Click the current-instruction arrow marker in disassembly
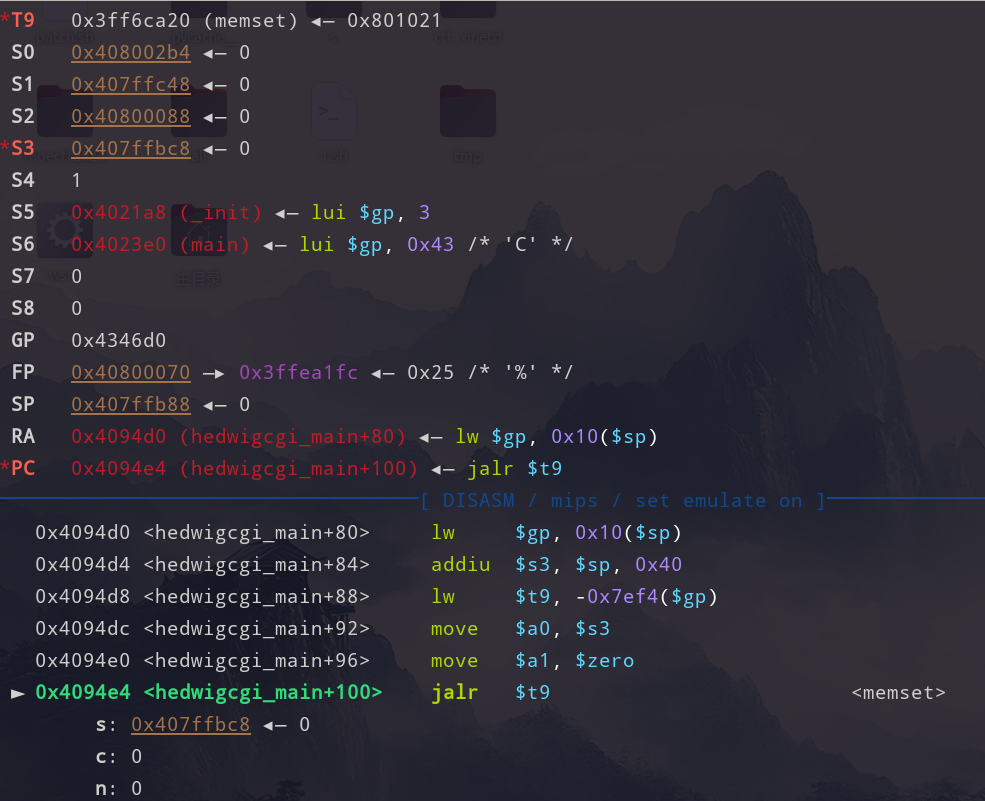 (x=17, y=692)
